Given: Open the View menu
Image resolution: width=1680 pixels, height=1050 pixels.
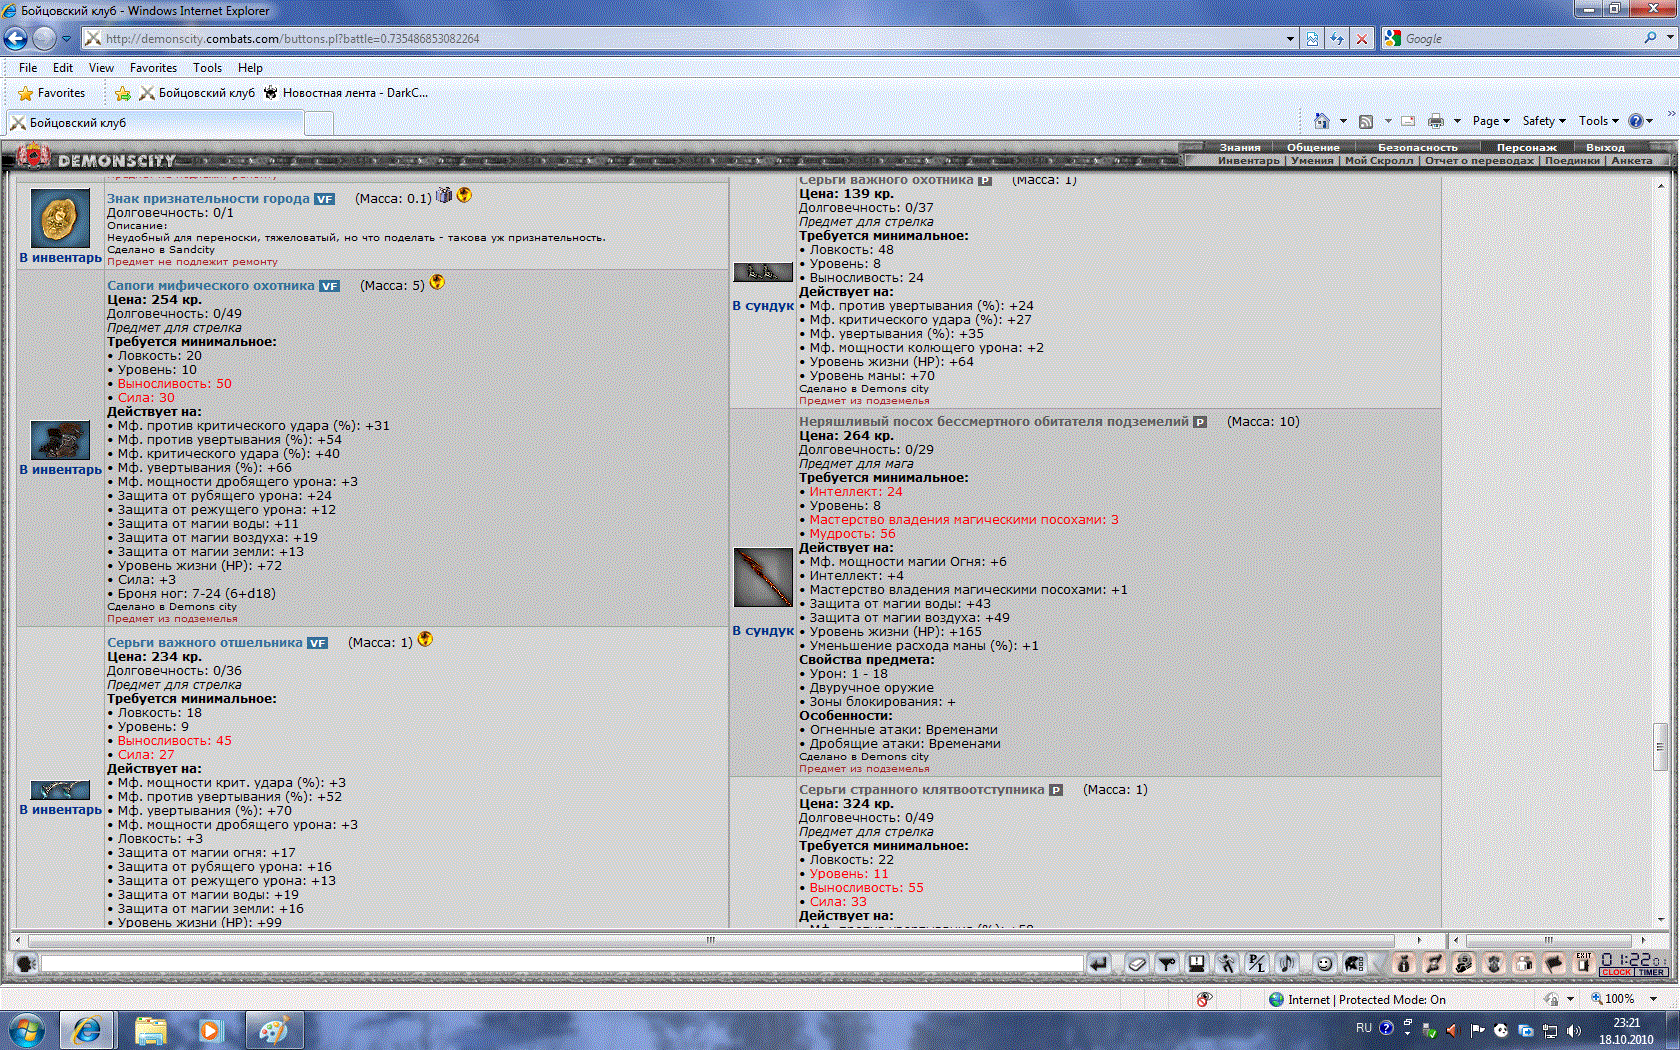Looking at the screenshot, I should (x=101, y=68).
